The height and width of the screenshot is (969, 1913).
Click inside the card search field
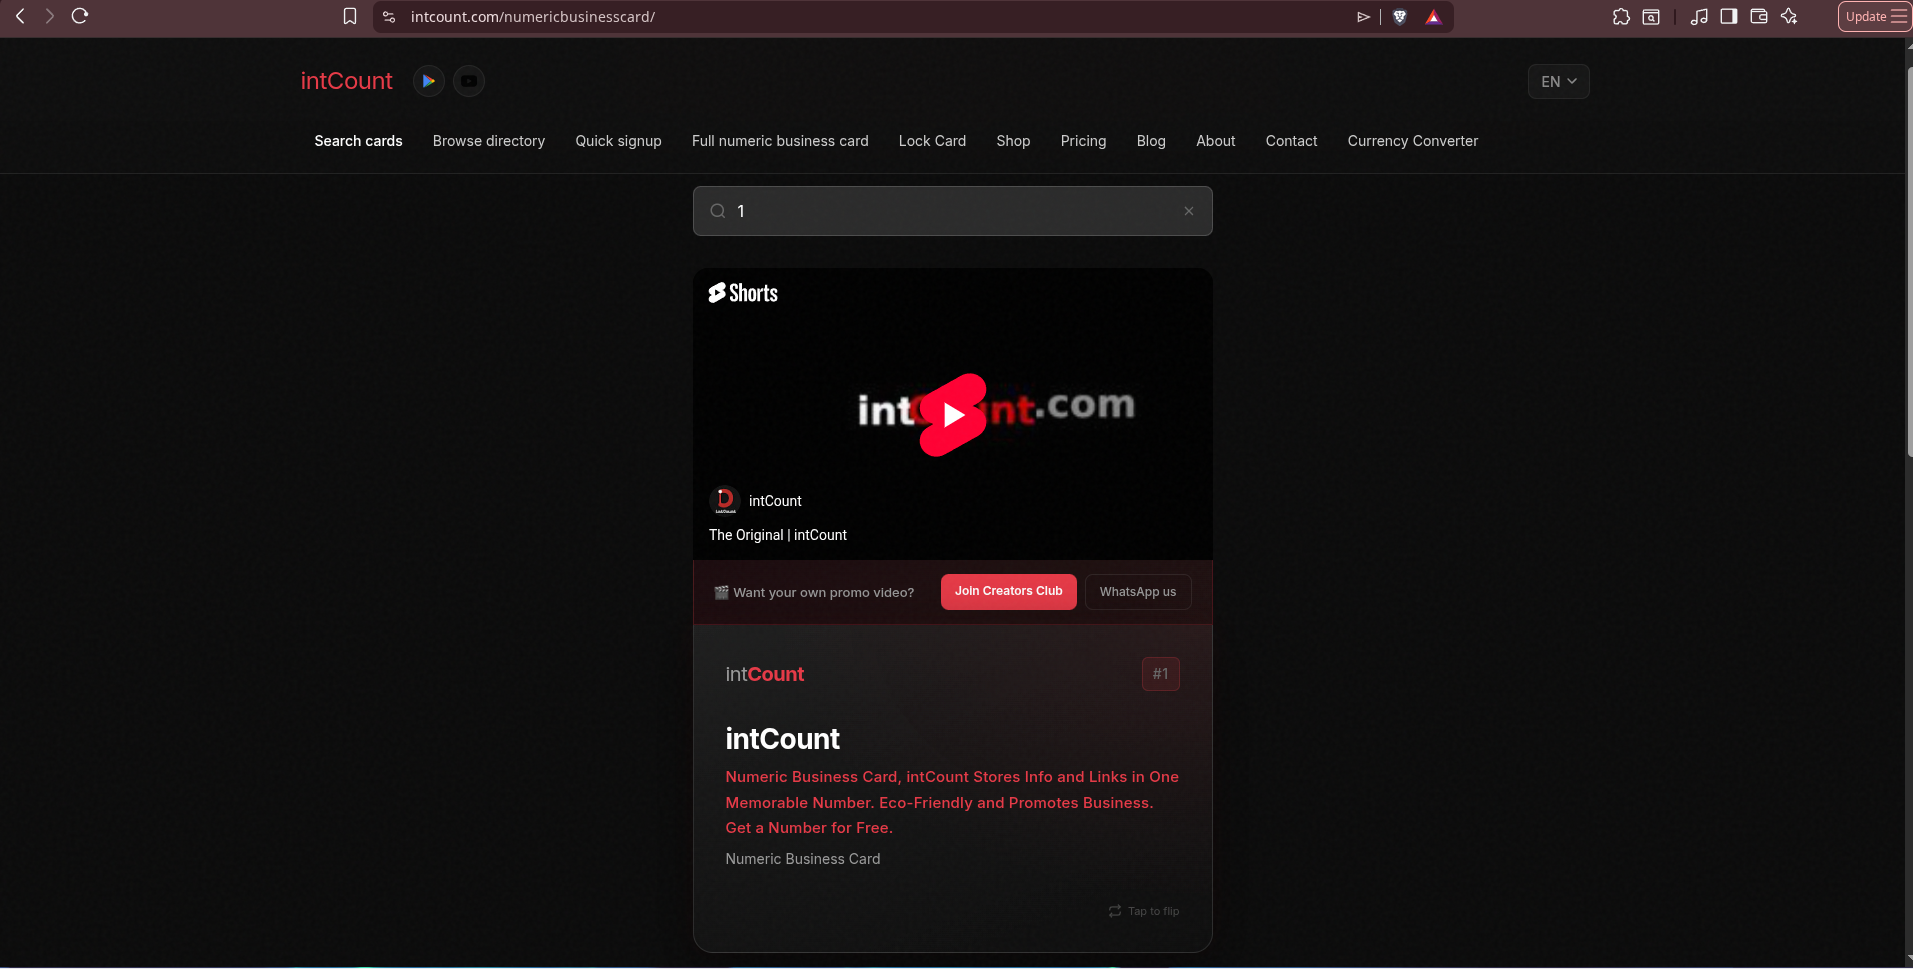click(x=953, y=211)
